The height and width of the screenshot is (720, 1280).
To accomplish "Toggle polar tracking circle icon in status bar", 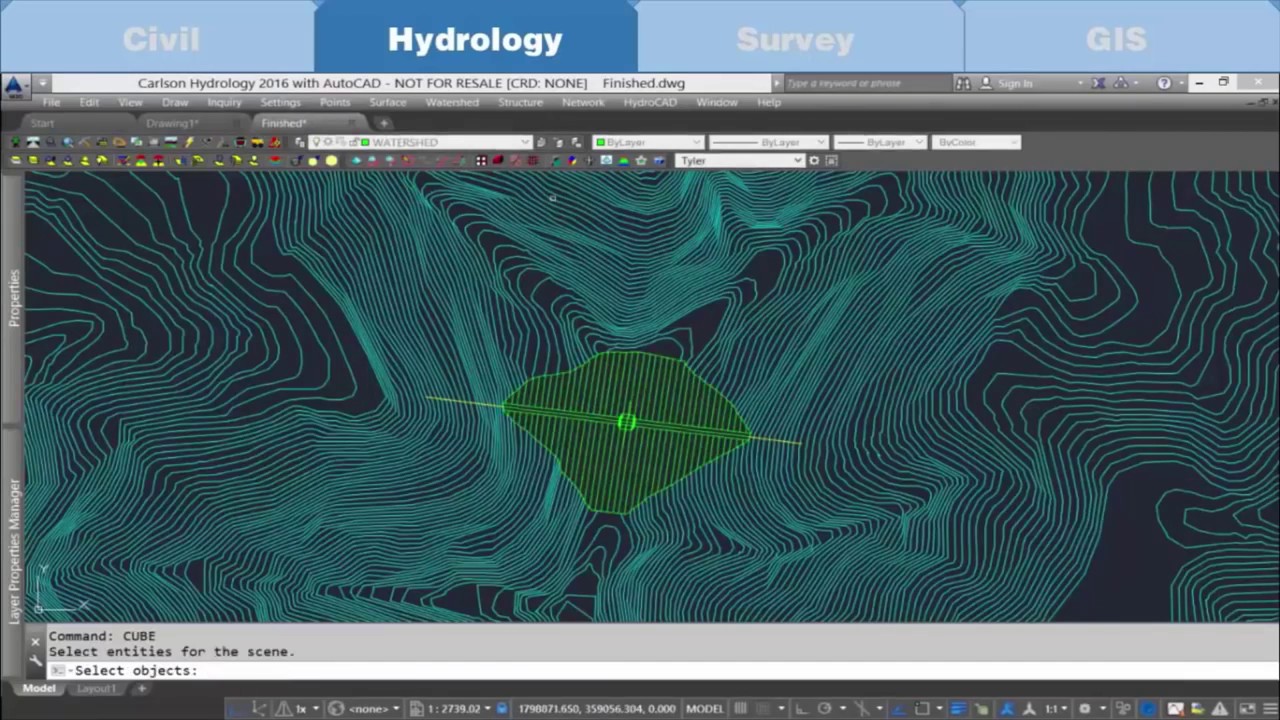I will [824, 709].
